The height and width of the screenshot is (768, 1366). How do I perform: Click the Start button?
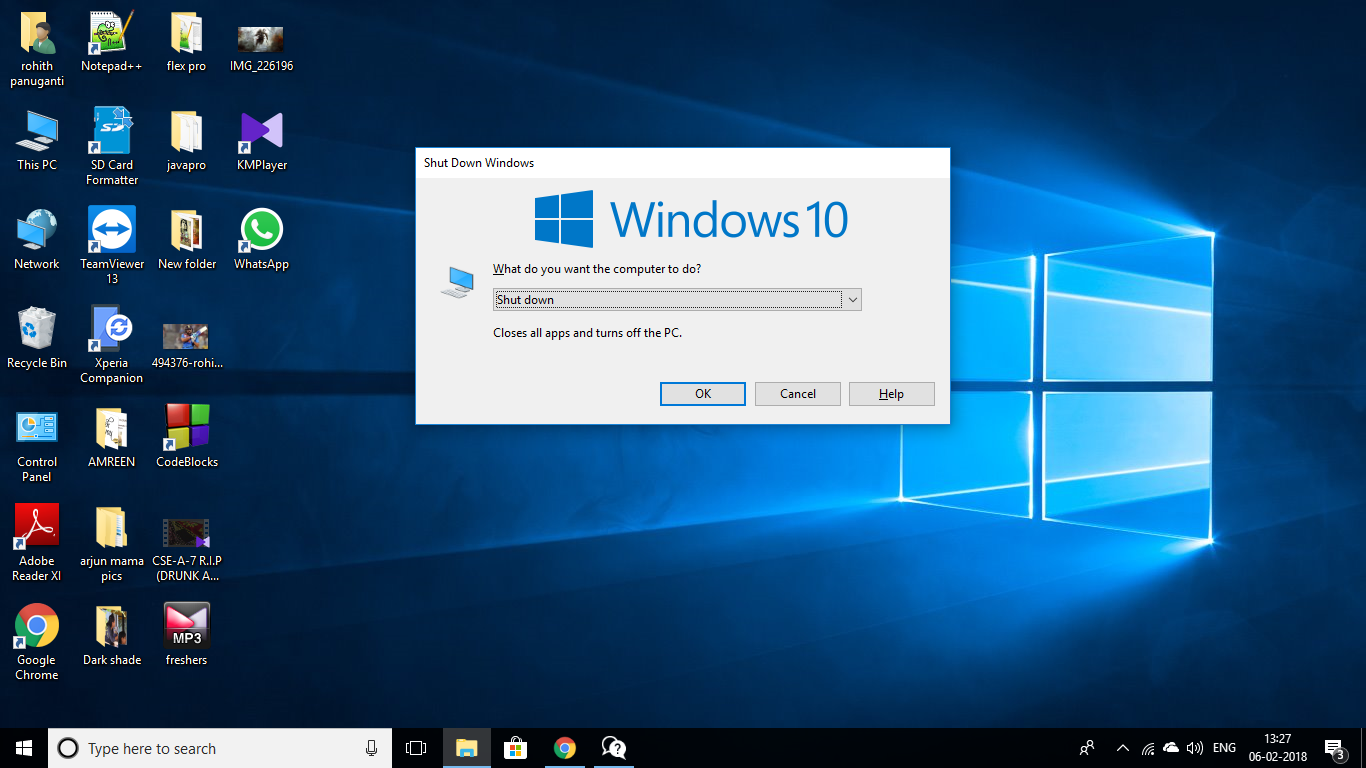20,747
